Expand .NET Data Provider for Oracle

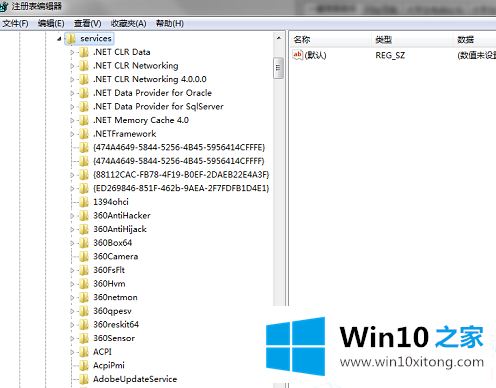point(72,93)
